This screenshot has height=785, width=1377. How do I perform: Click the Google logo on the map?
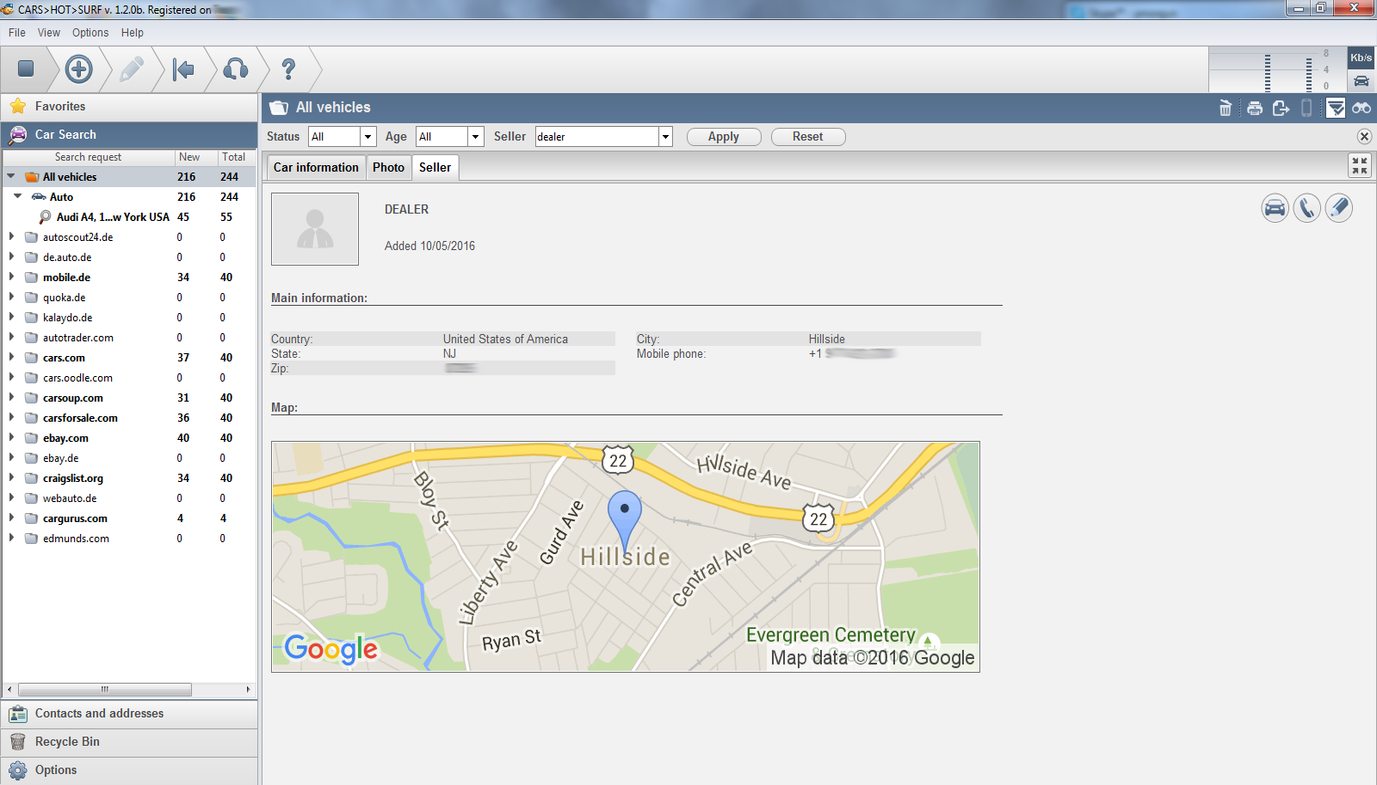pyautogui.click(x=331, y=649)
